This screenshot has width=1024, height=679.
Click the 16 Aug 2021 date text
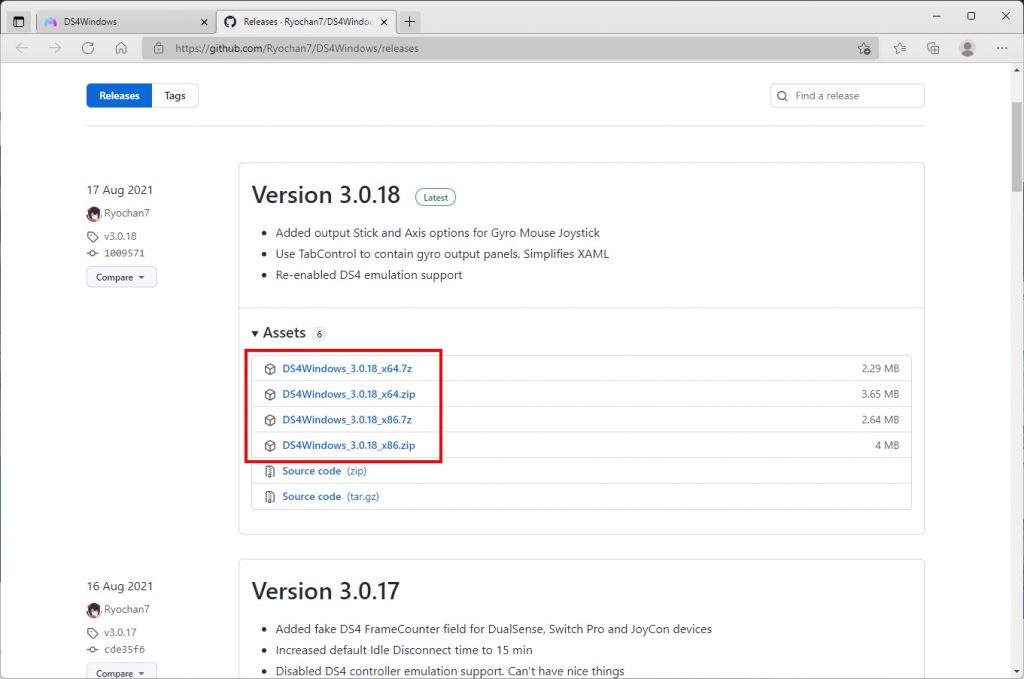[120, 586]
